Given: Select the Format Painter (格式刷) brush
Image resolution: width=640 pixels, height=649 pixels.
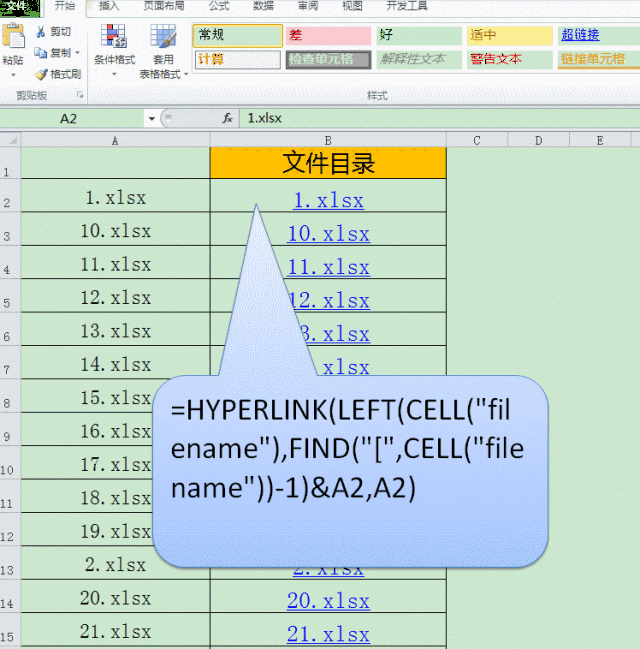Looking at the screenshot, I should [41, 74].
